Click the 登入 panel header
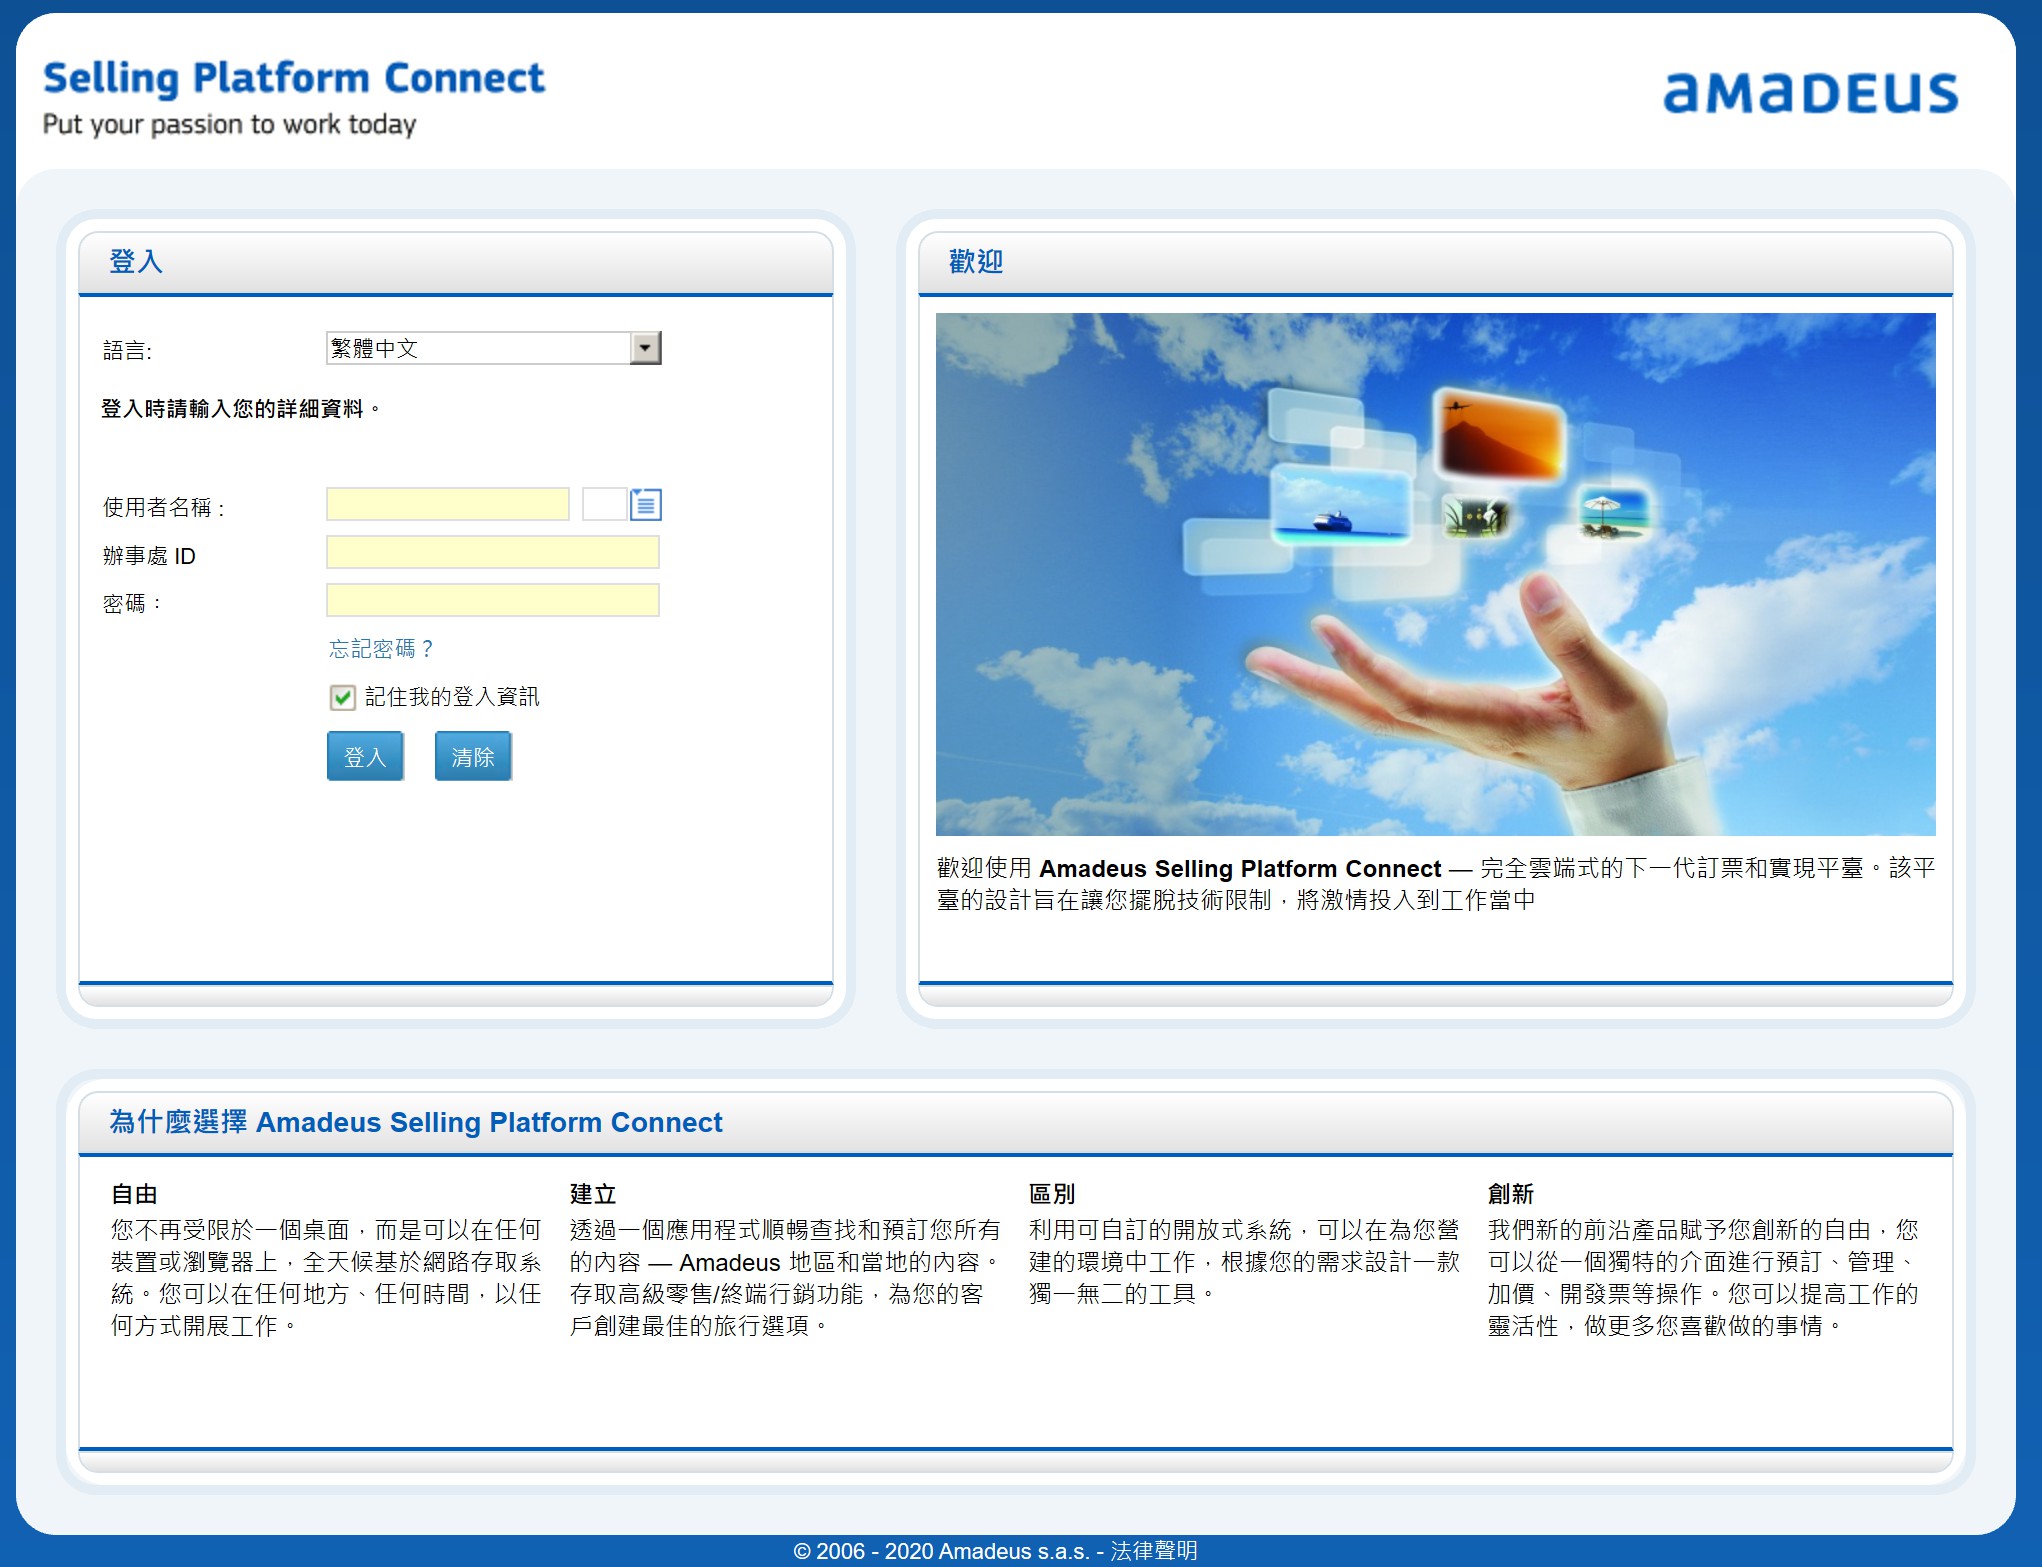This screenshot has height=1567, width=2042. 456,263
